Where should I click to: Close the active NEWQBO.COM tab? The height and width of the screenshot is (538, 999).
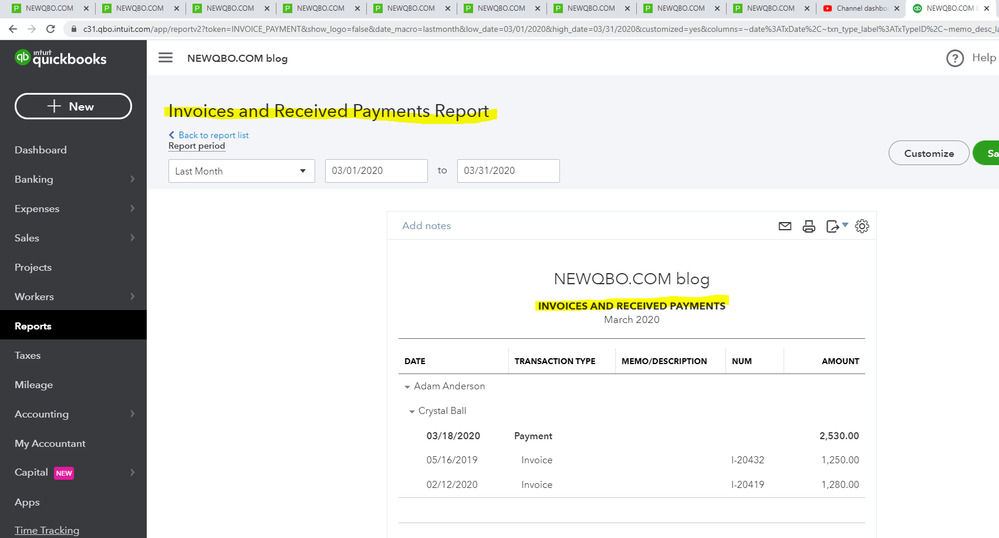point(987,8)
